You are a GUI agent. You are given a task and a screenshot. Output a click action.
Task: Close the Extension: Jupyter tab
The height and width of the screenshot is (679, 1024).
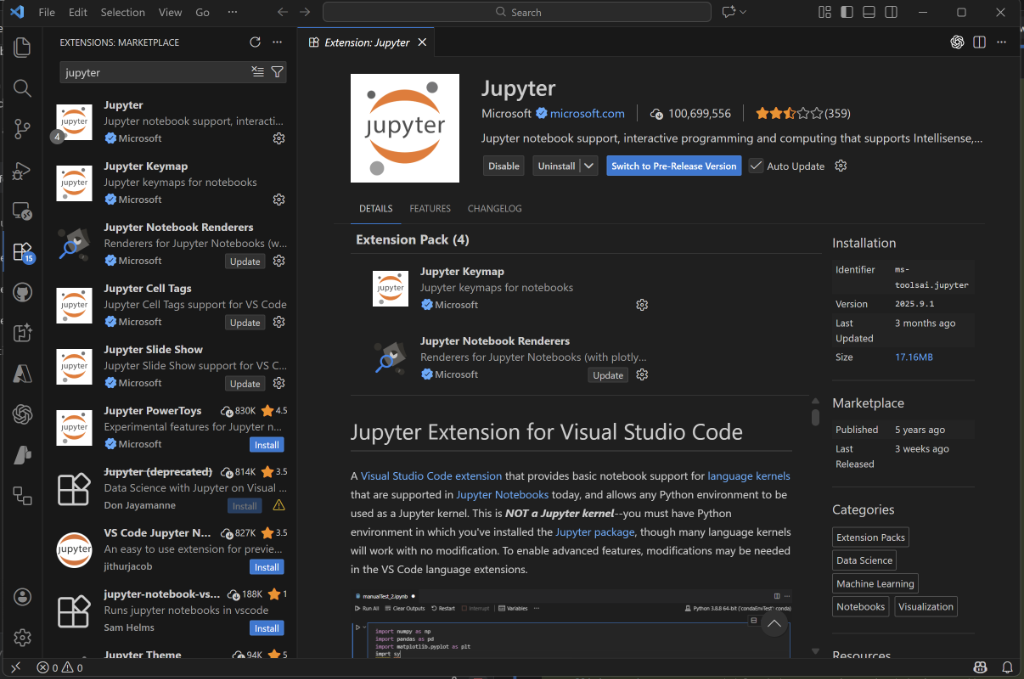(x=422, y=42)
